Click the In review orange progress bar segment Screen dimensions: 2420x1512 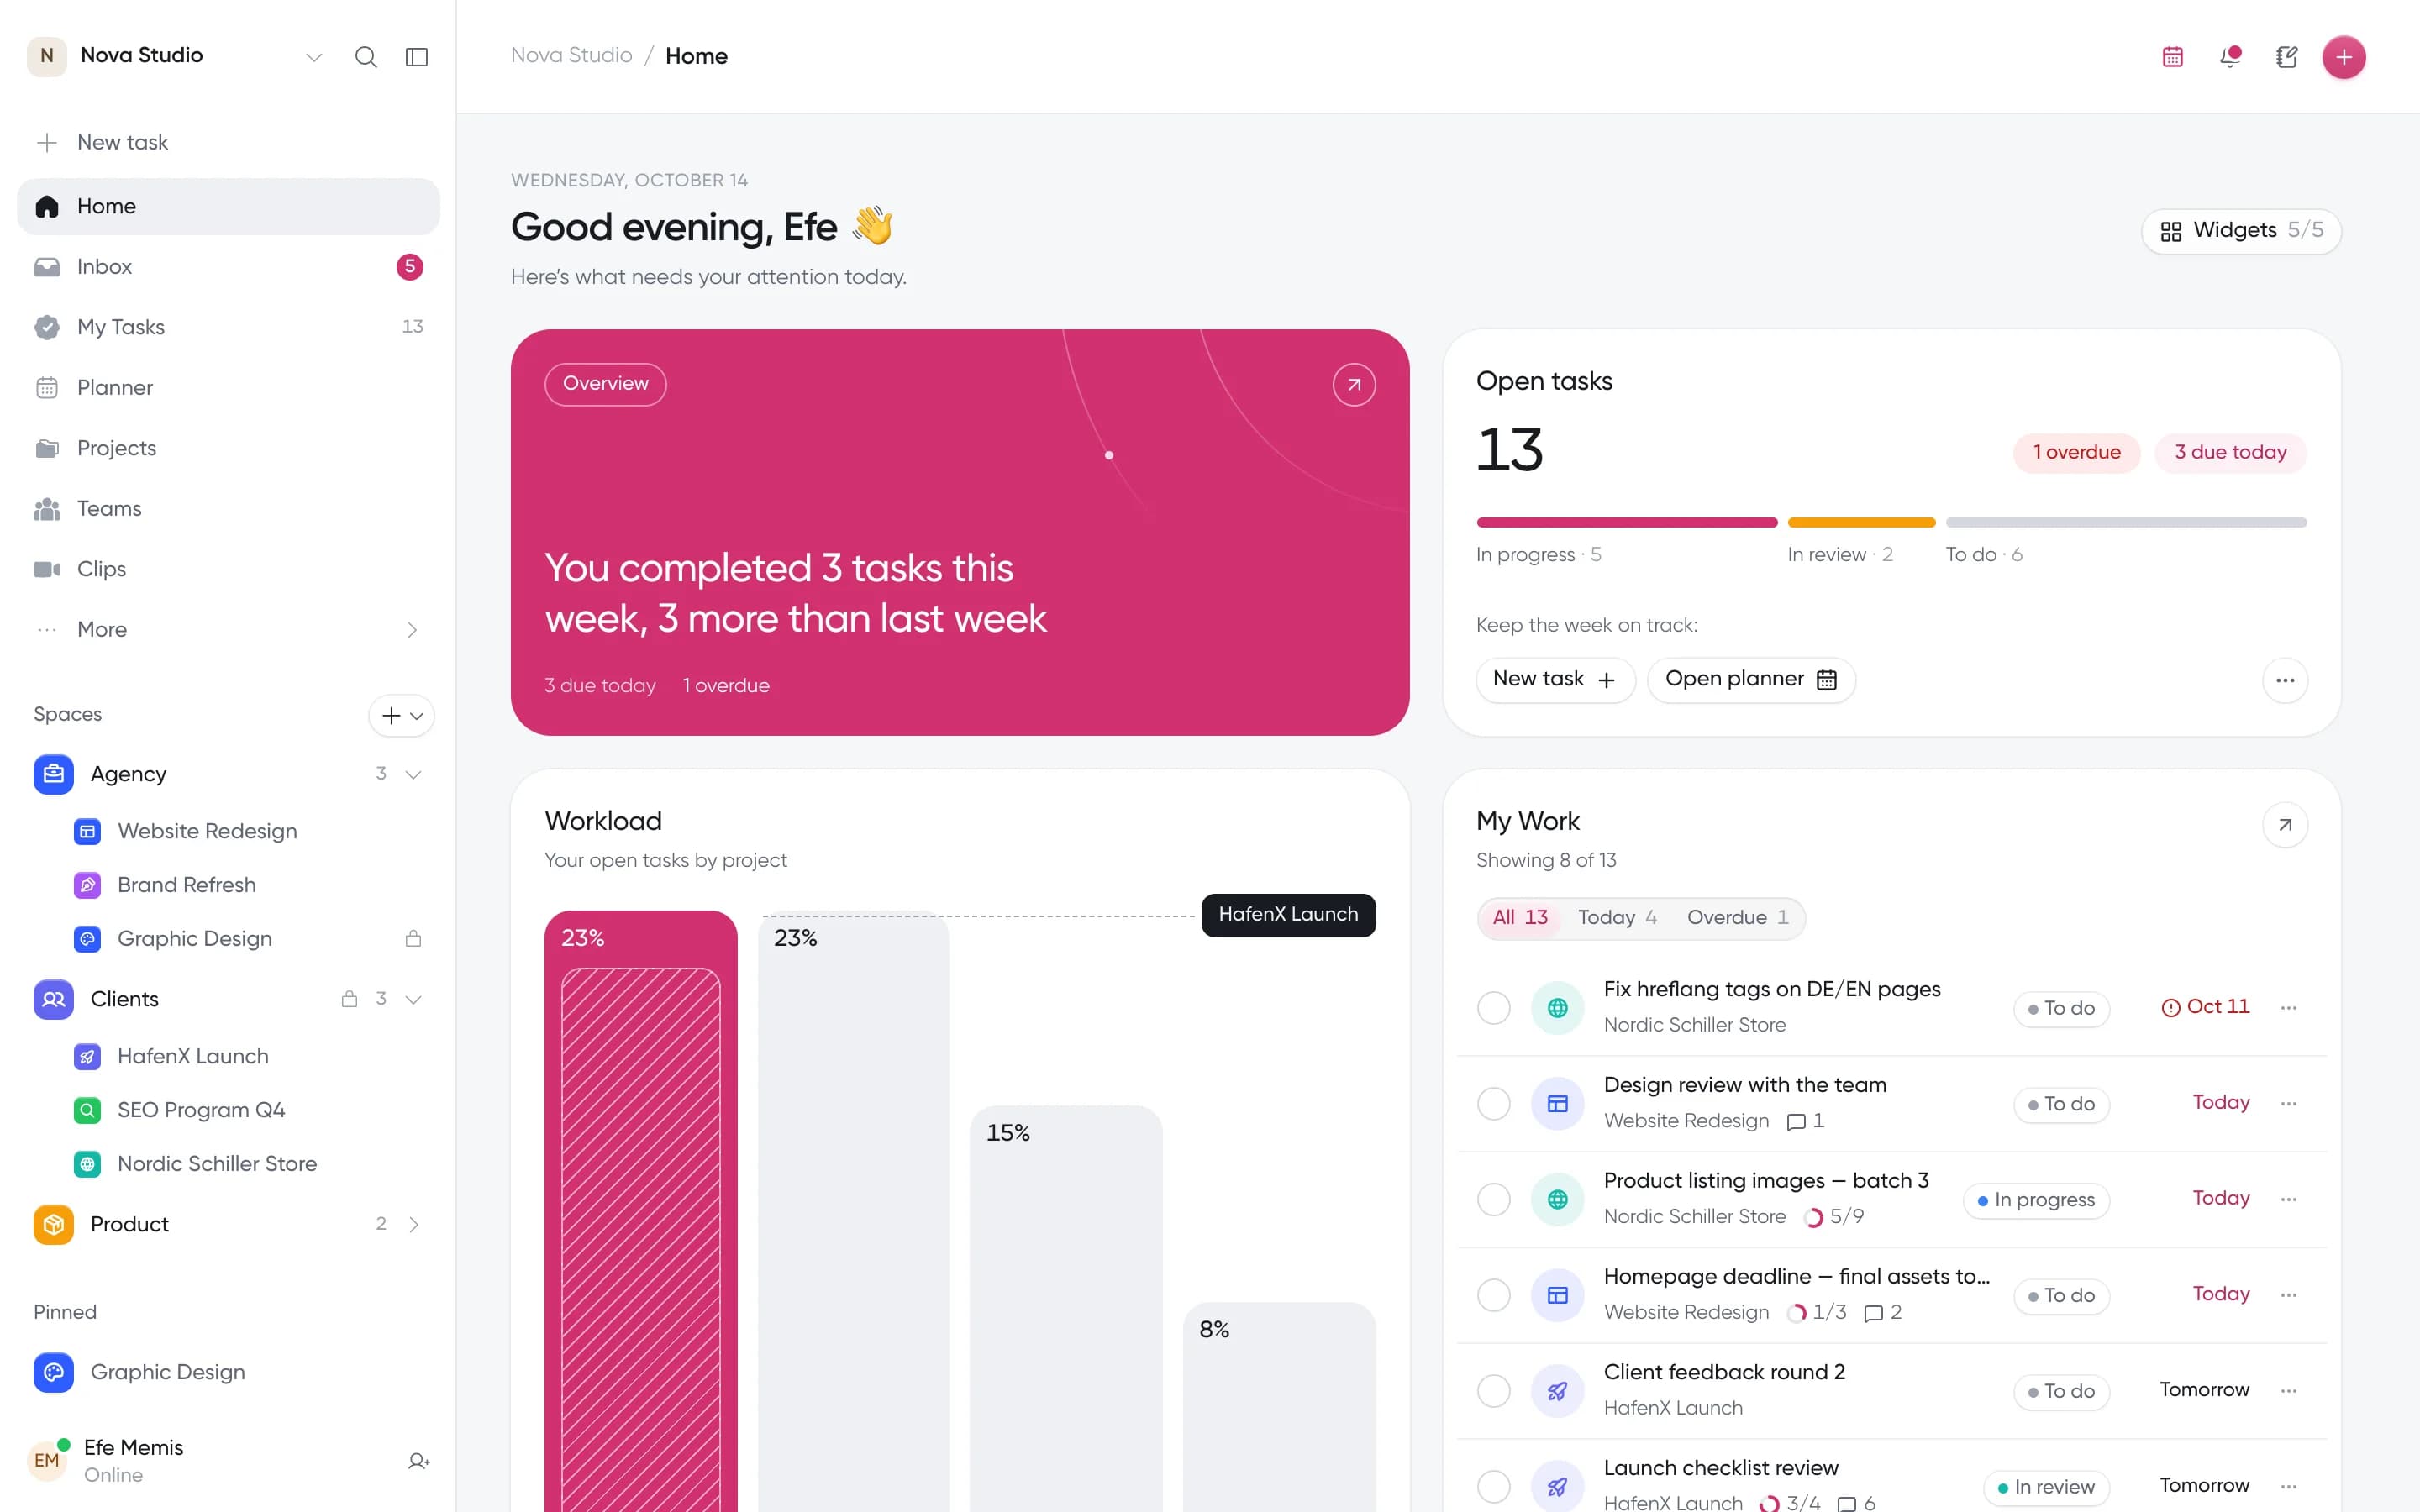(1861, 523)
